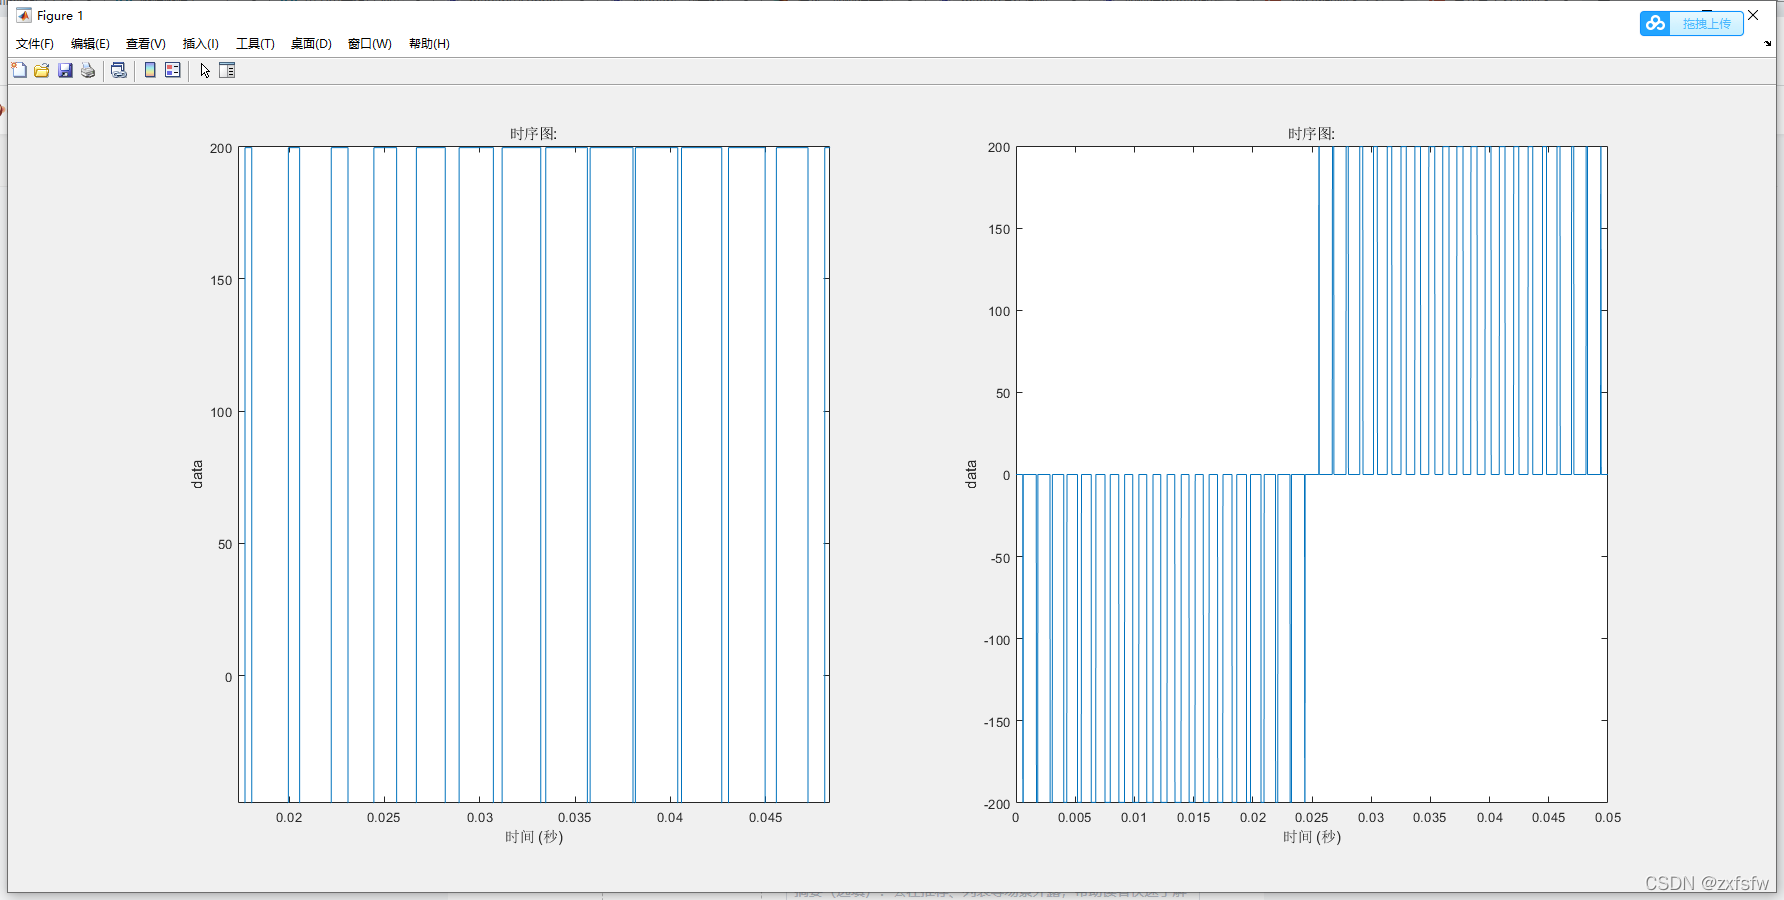Save the figure with the floppy disk icon
1784x900 pixels.
[x=65, y=70]
